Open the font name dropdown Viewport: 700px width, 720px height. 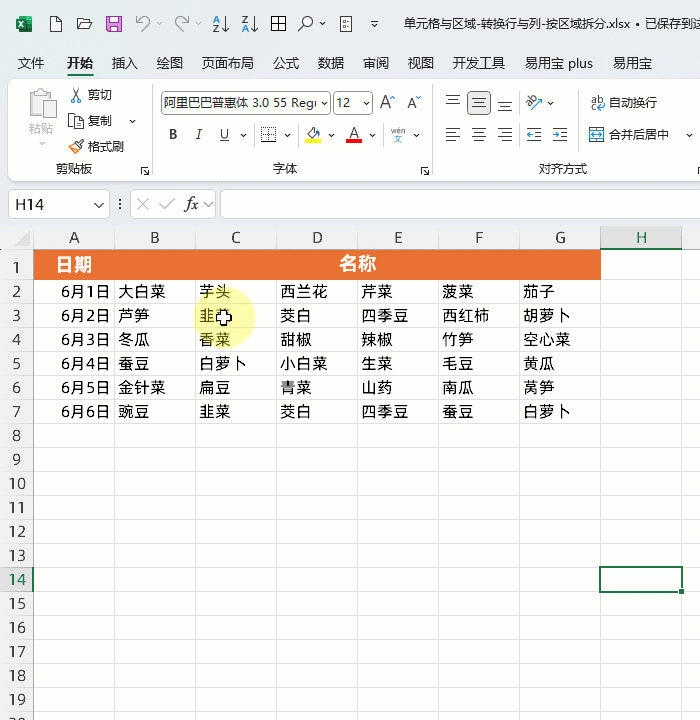324,103
